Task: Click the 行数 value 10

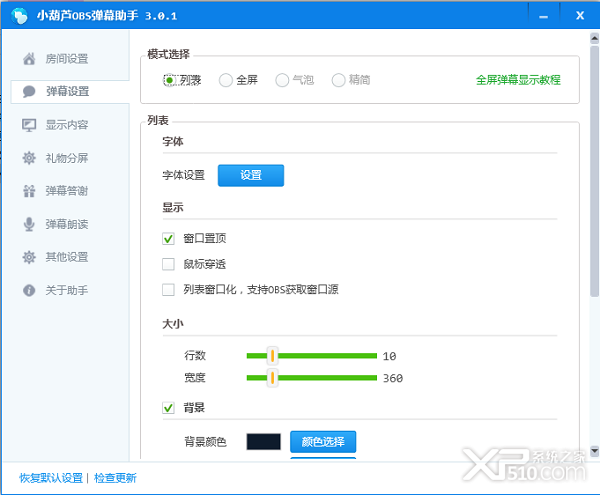Action: click(389, 356)
